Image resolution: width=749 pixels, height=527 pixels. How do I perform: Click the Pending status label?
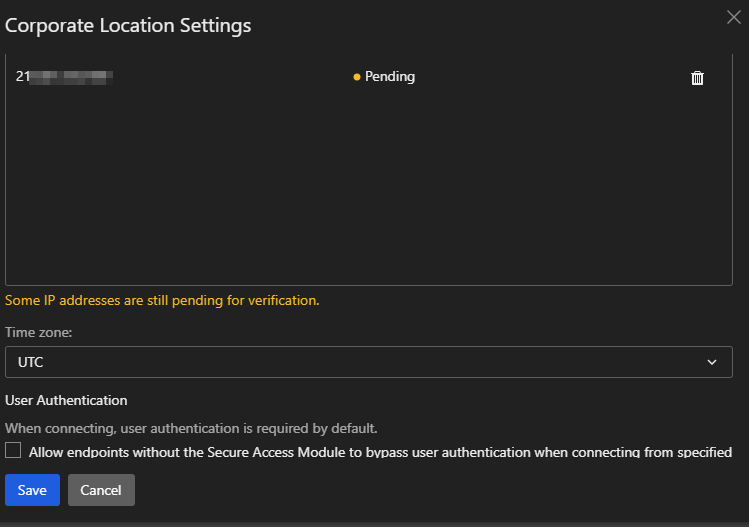[x=389, y=77]
